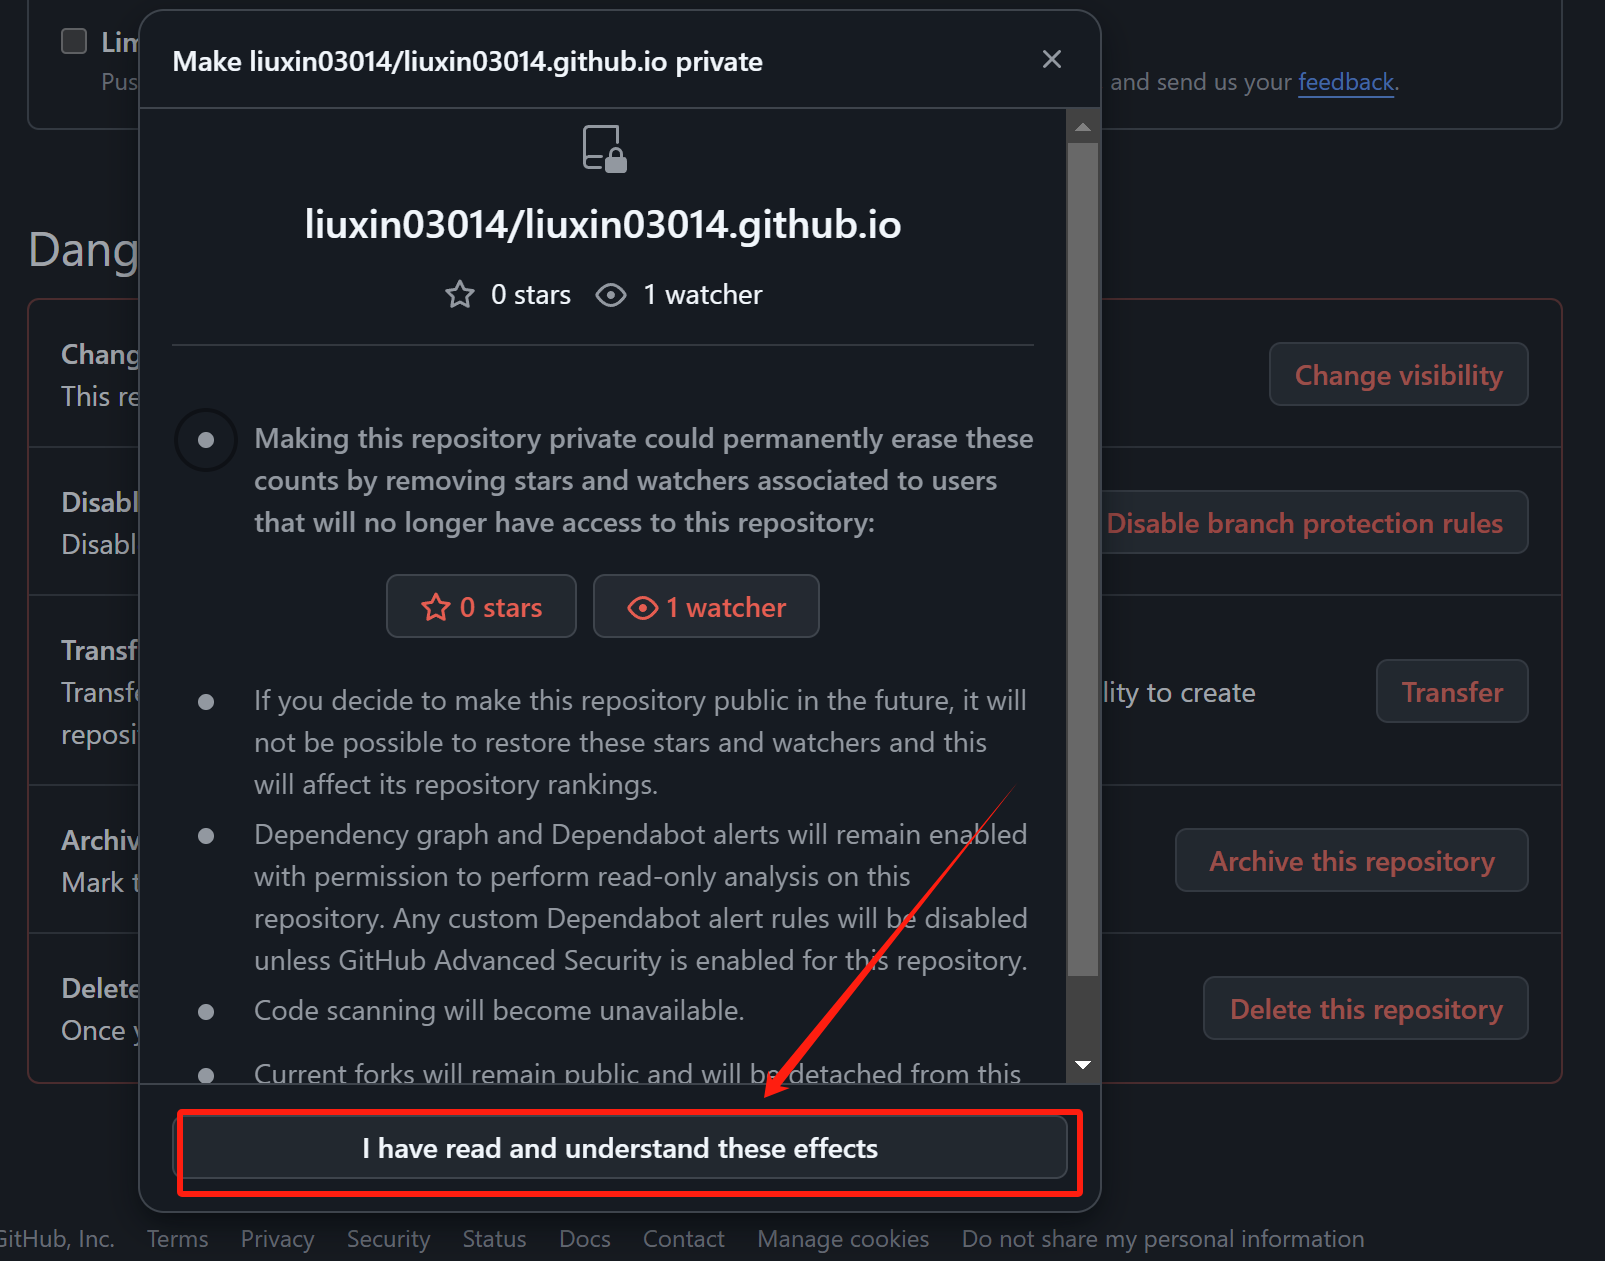Click Disable branch protection rules
Screen dimensions: 1605x1261
coord(1304,523)
